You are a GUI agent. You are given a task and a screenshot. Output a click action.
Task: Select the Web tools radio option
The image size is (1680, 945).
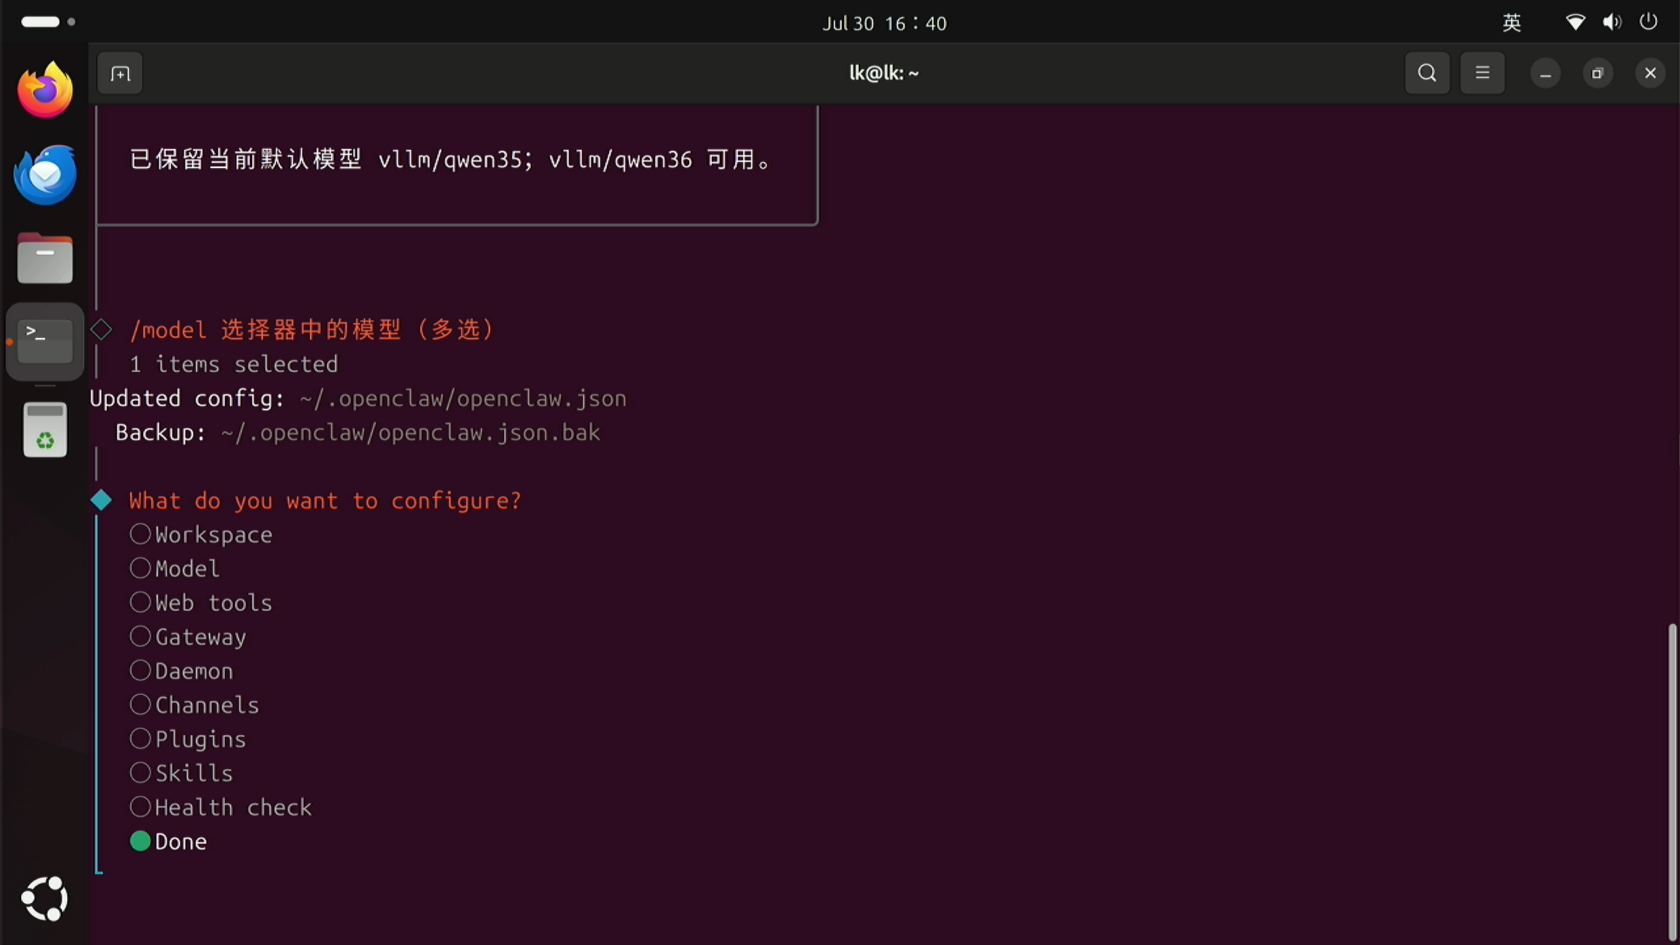tap(201, 603)
